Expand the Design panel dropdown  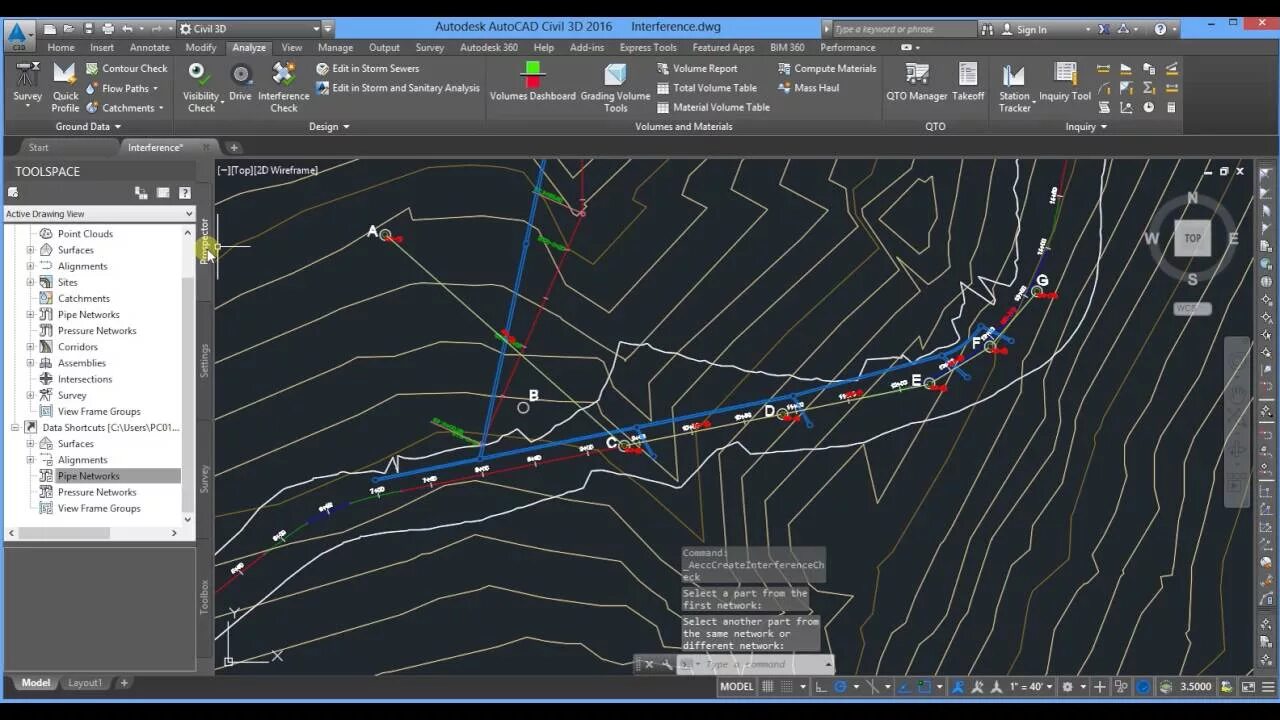[x=329, y=127]
